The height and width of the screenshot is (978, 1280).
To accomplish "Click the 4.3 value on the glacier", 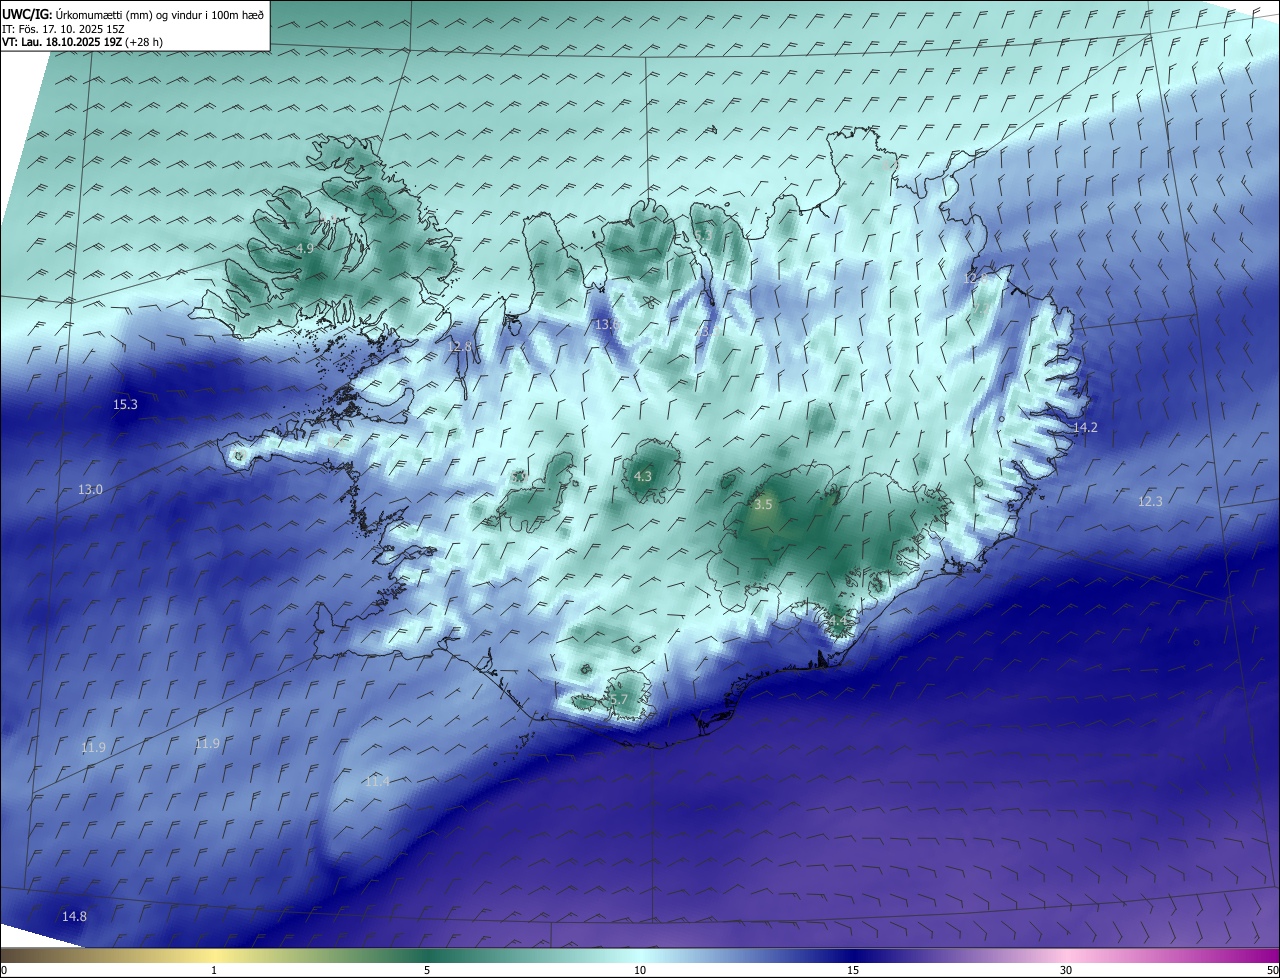I will point(643,477).
